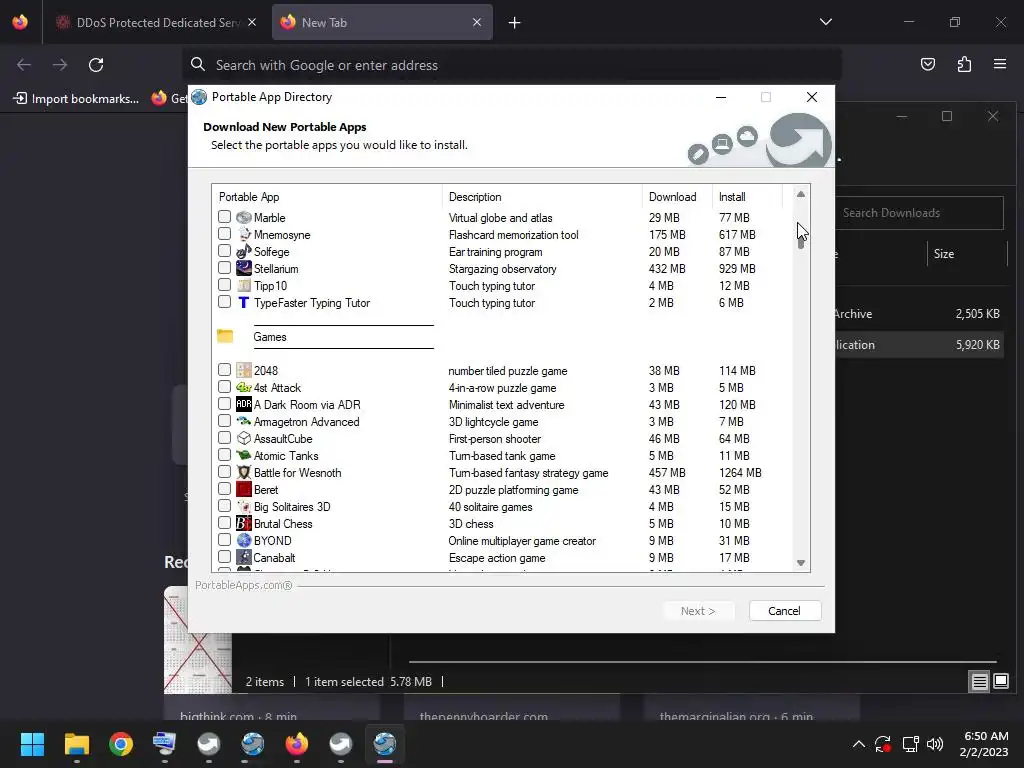Sort by Description column header
The width and height of the screenshot is (1024, 768).
click(x=542, y=197)
